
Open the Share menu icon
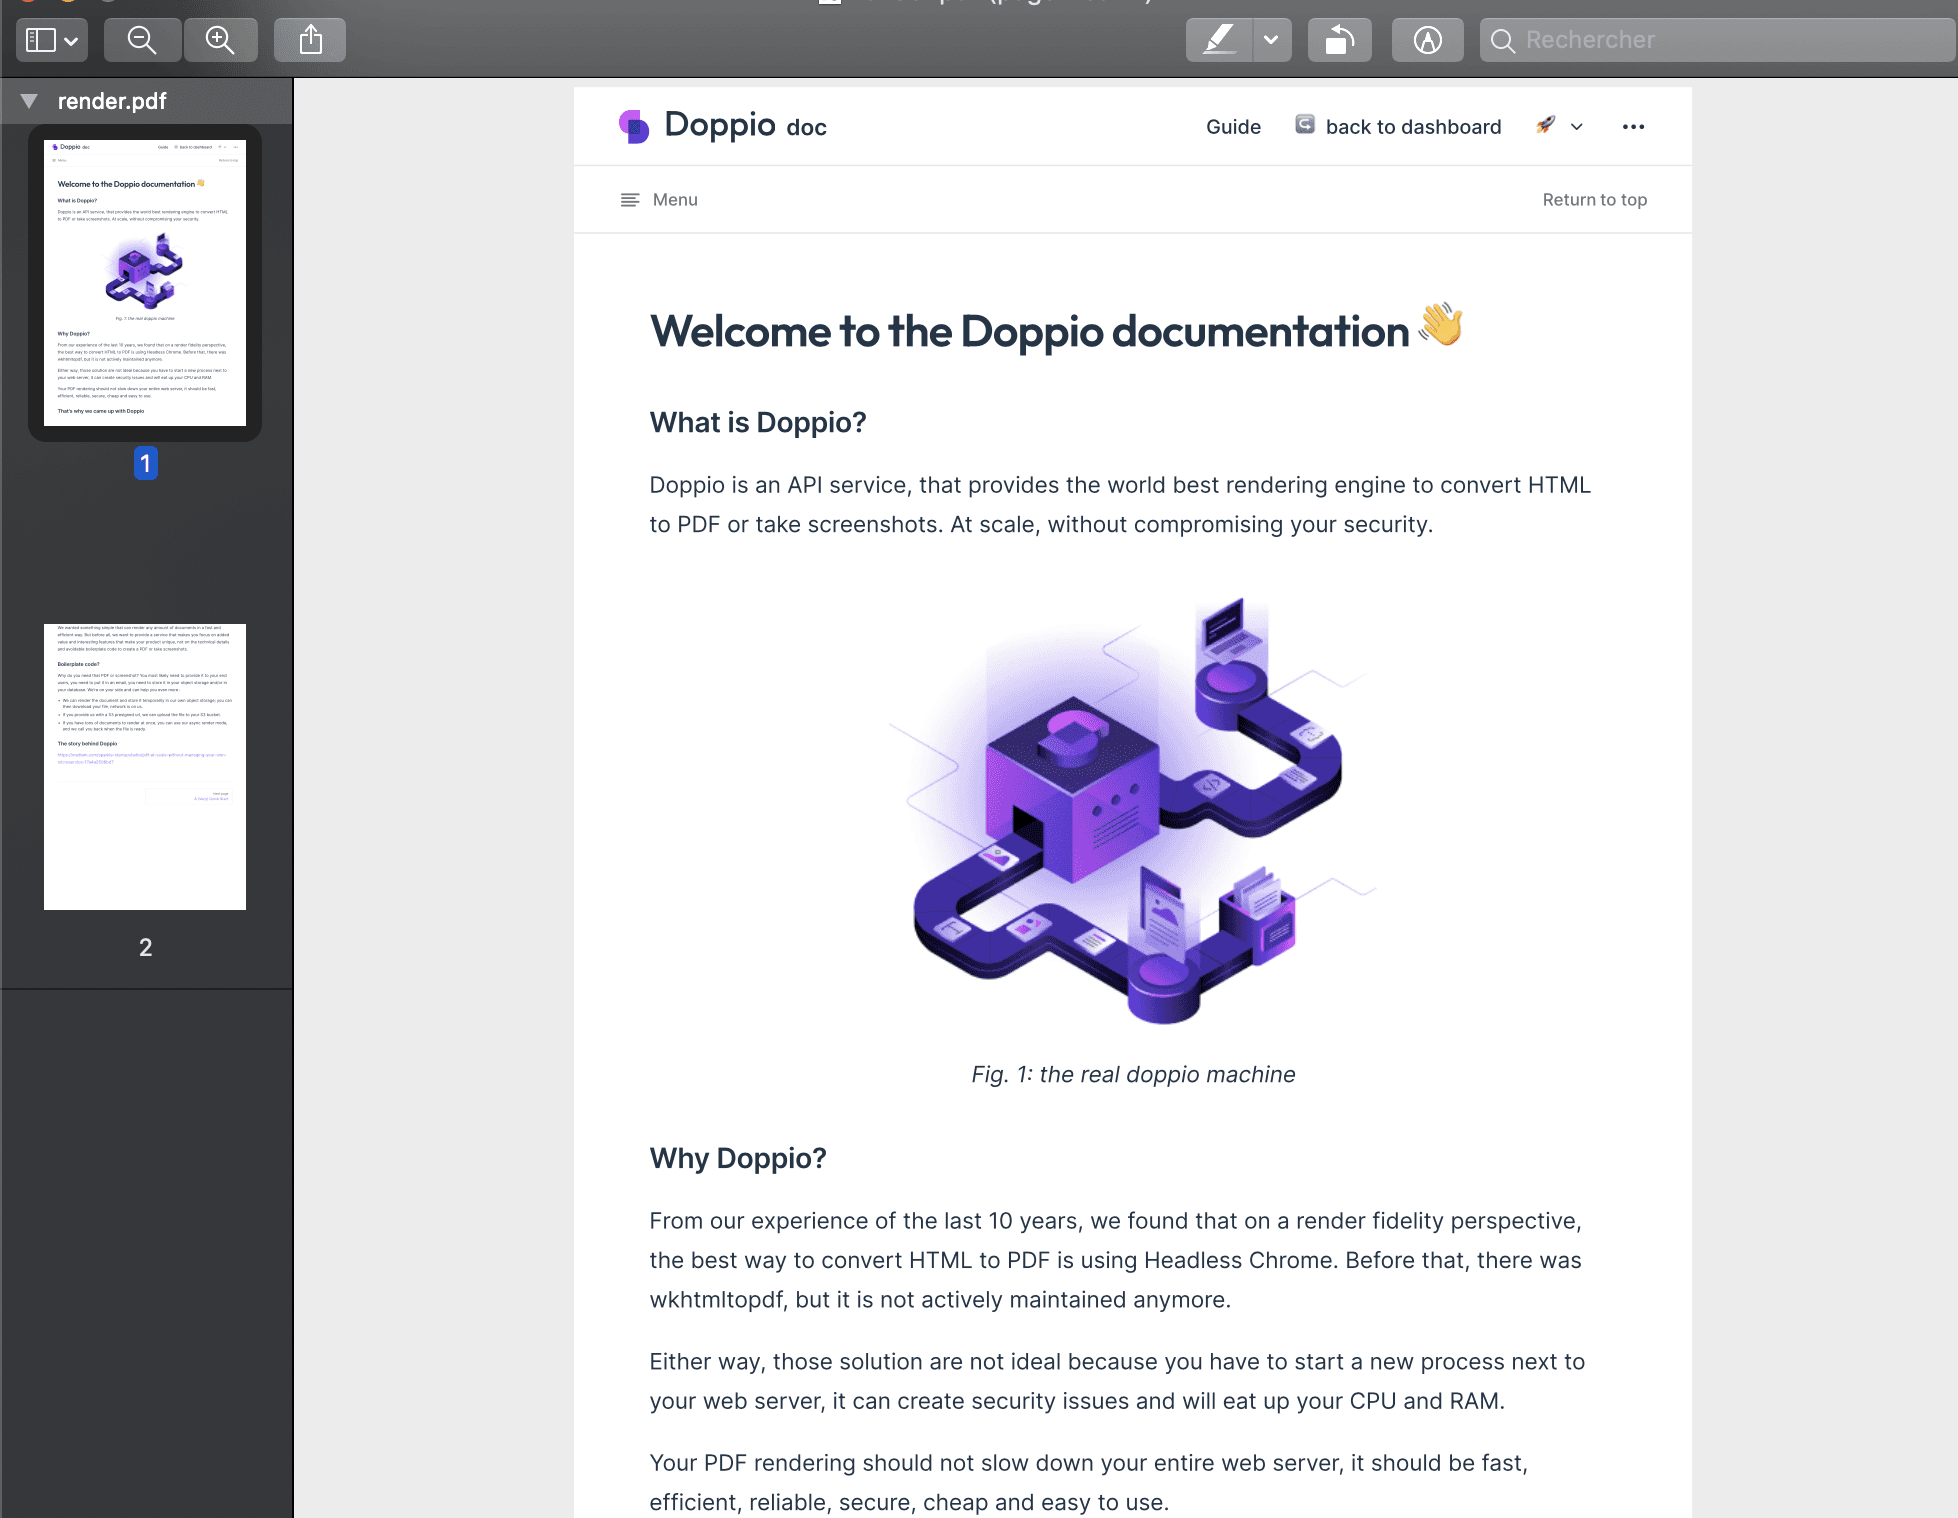[x=310, y=40]
